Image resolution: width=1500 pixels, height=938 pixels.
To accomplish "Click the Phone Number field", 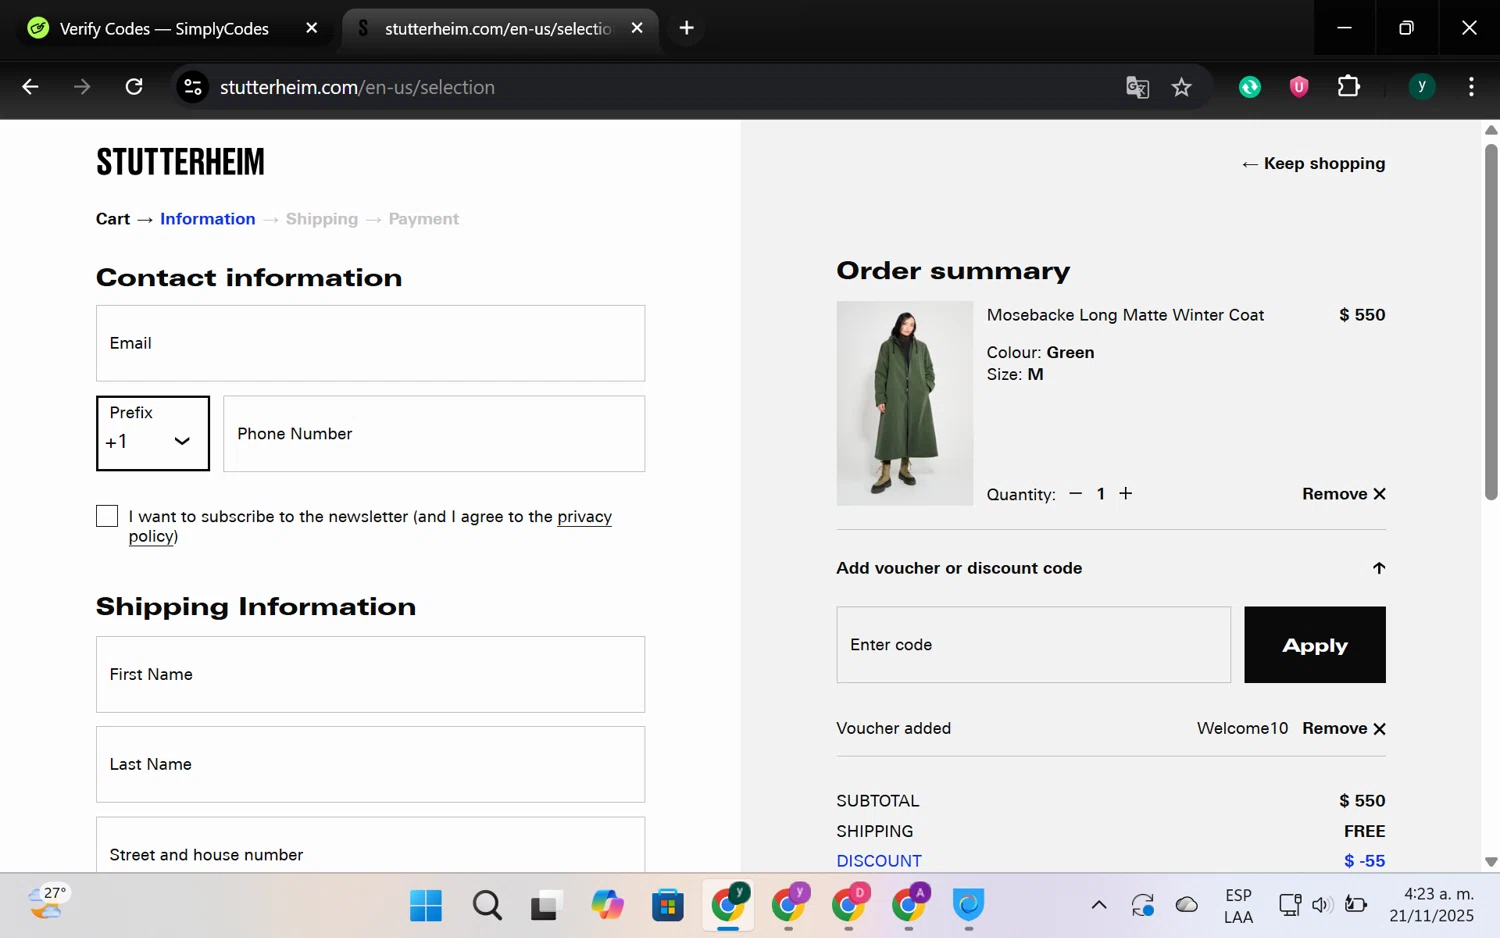I will point(434,433).
